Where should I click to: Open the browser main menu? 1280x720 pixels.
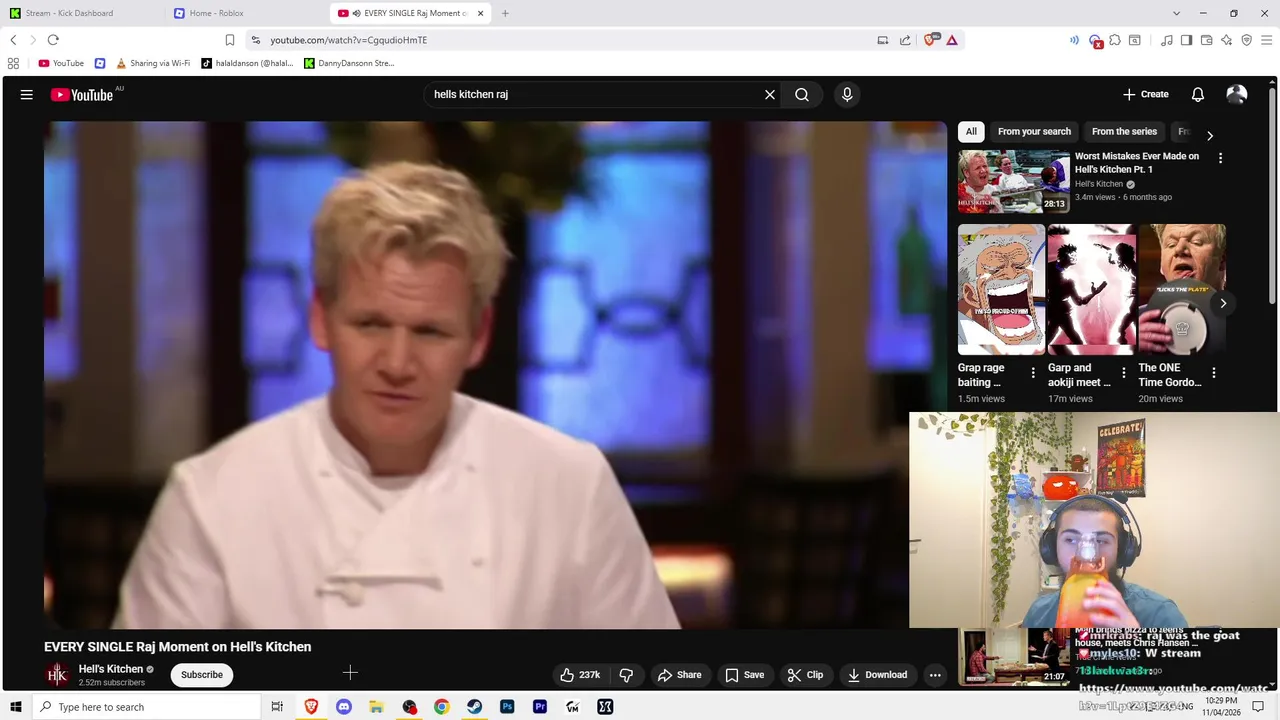1267,40
